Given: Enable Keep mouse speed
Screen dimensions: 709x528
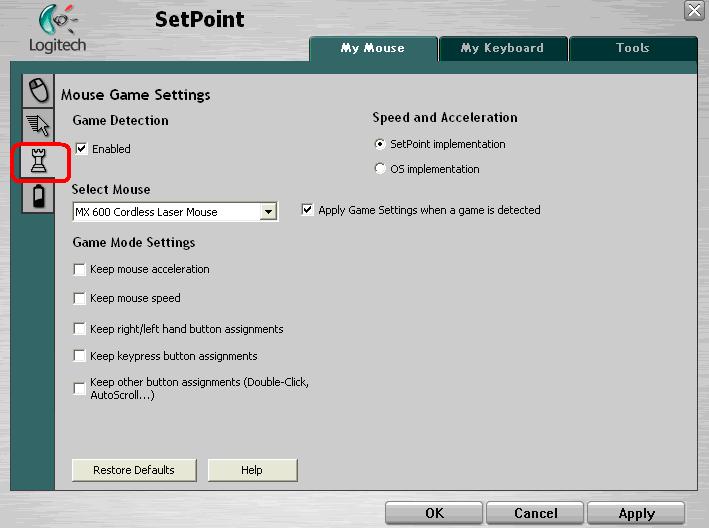Looking at the screenshot, I should pos(80,298).
